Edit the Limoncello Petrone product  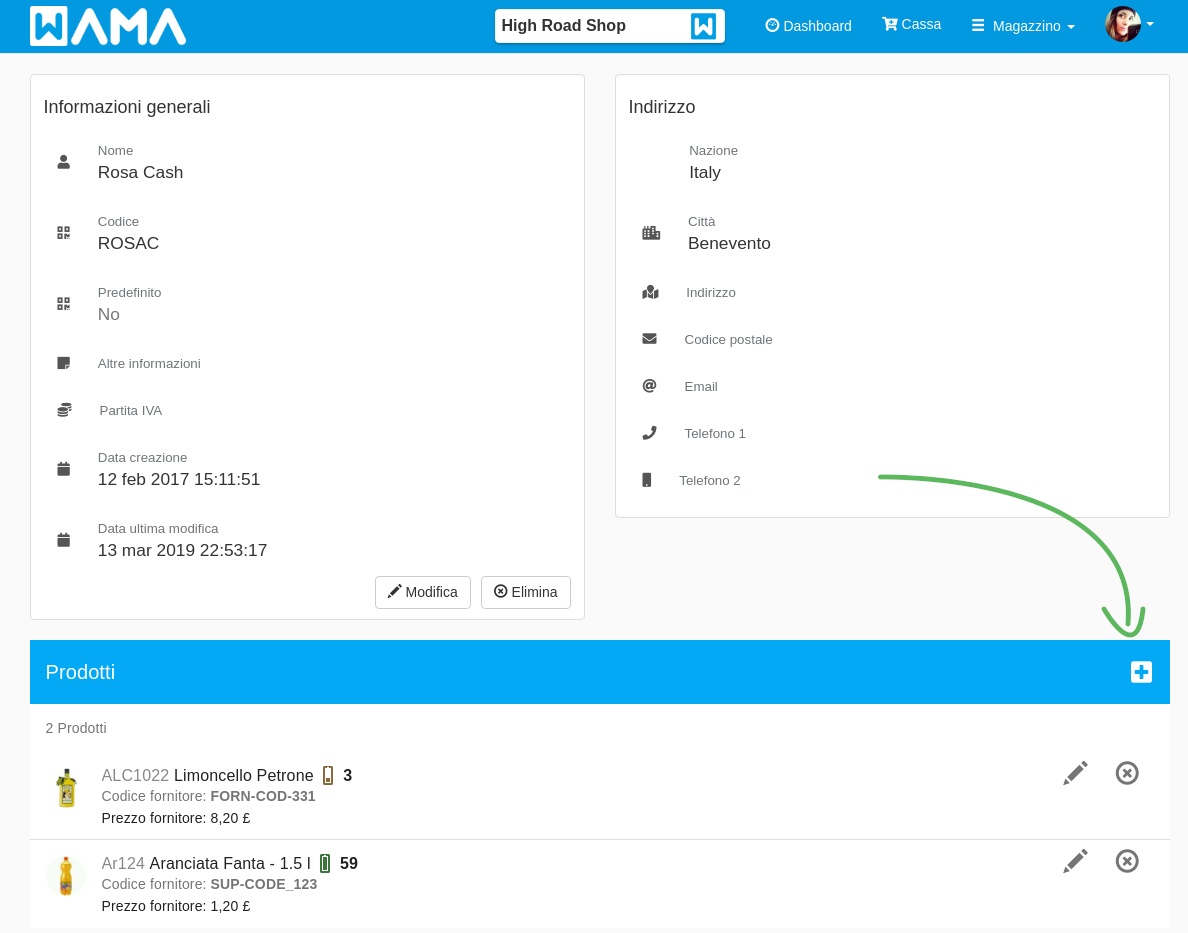coord(1075,773)
